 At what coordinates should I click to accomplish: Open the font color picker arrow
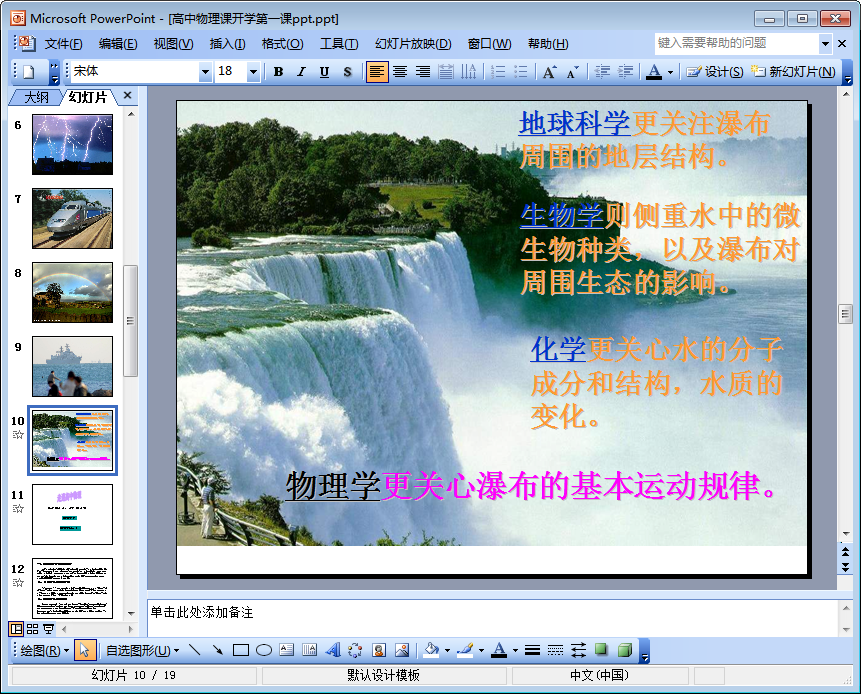click(668, 72)
